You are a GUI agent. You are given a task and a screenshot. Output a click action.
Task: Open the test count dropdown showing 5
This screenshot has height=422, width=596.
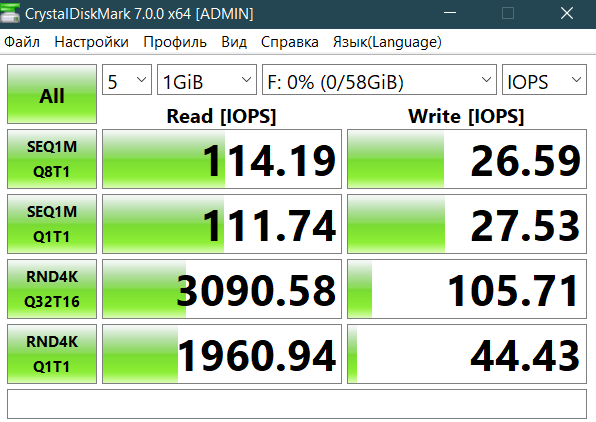(127, 79)
